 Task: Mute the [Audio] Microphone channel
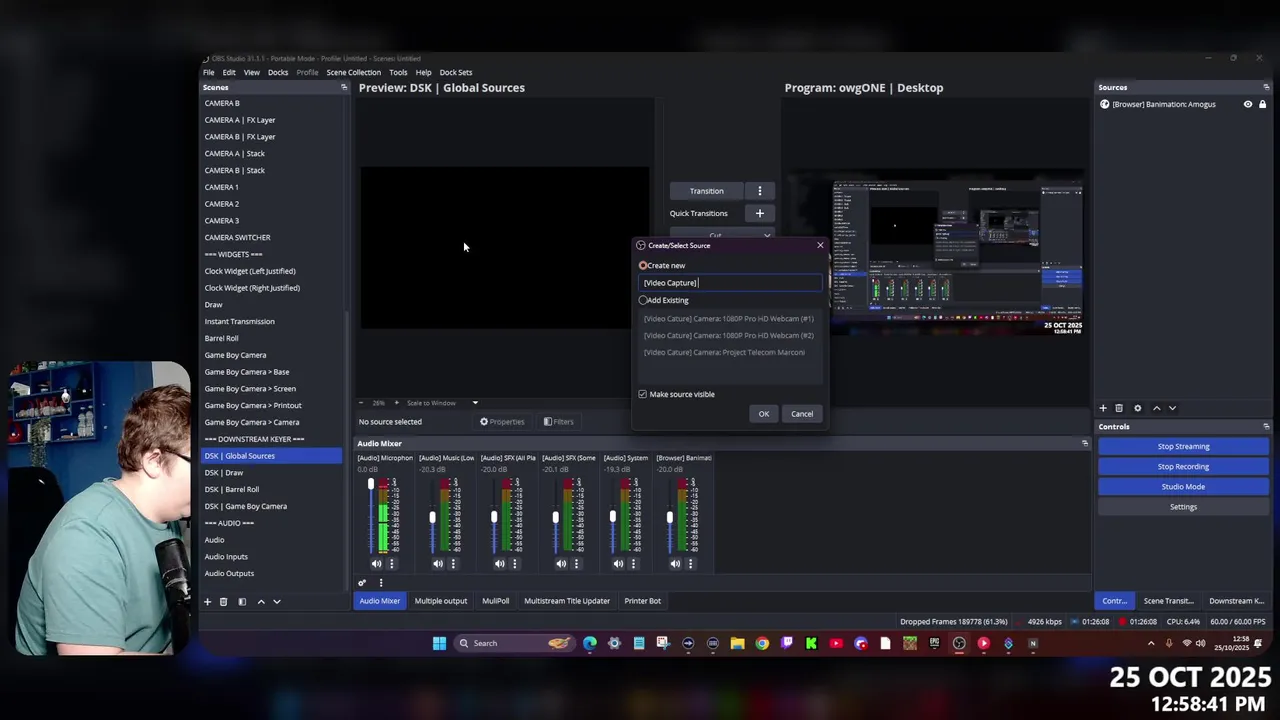(377, 564)
